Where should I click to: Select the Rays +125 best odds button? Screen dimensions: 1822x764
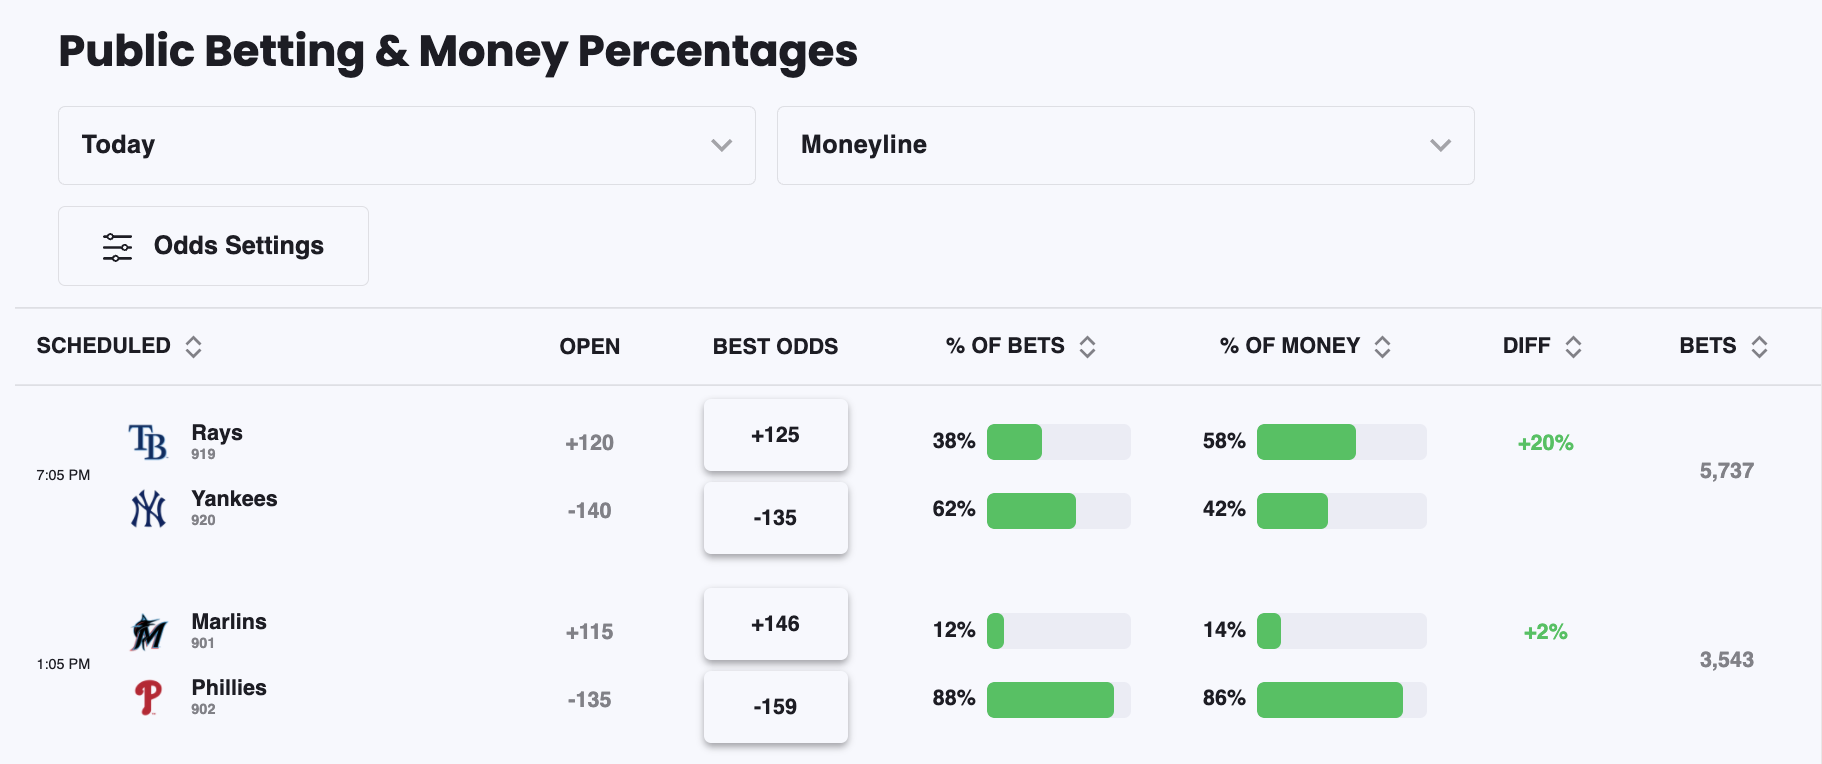[776, 435]
